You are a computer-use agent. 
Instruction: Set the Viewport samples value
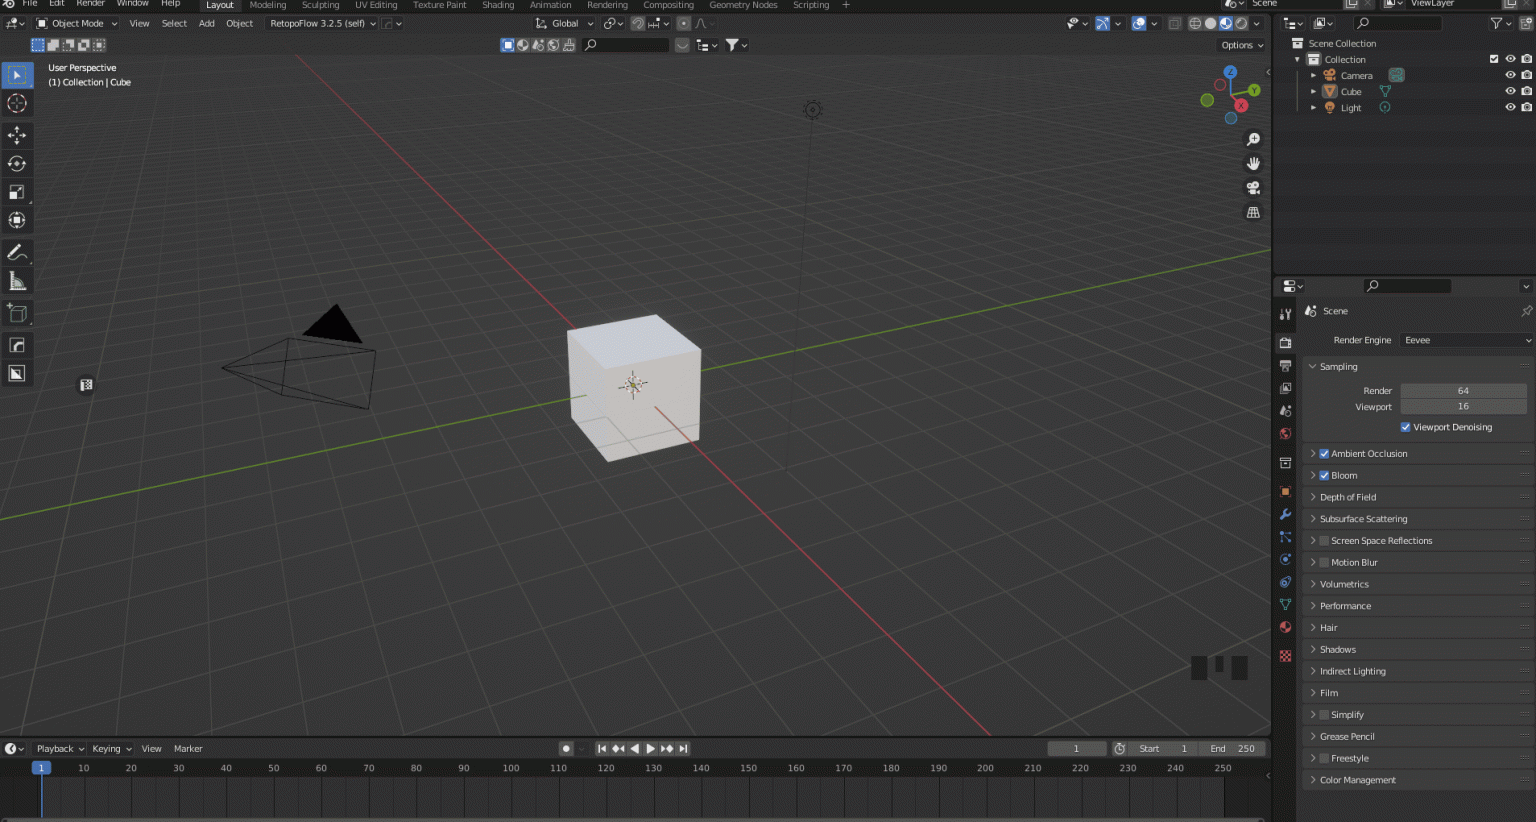[1463, 406]
